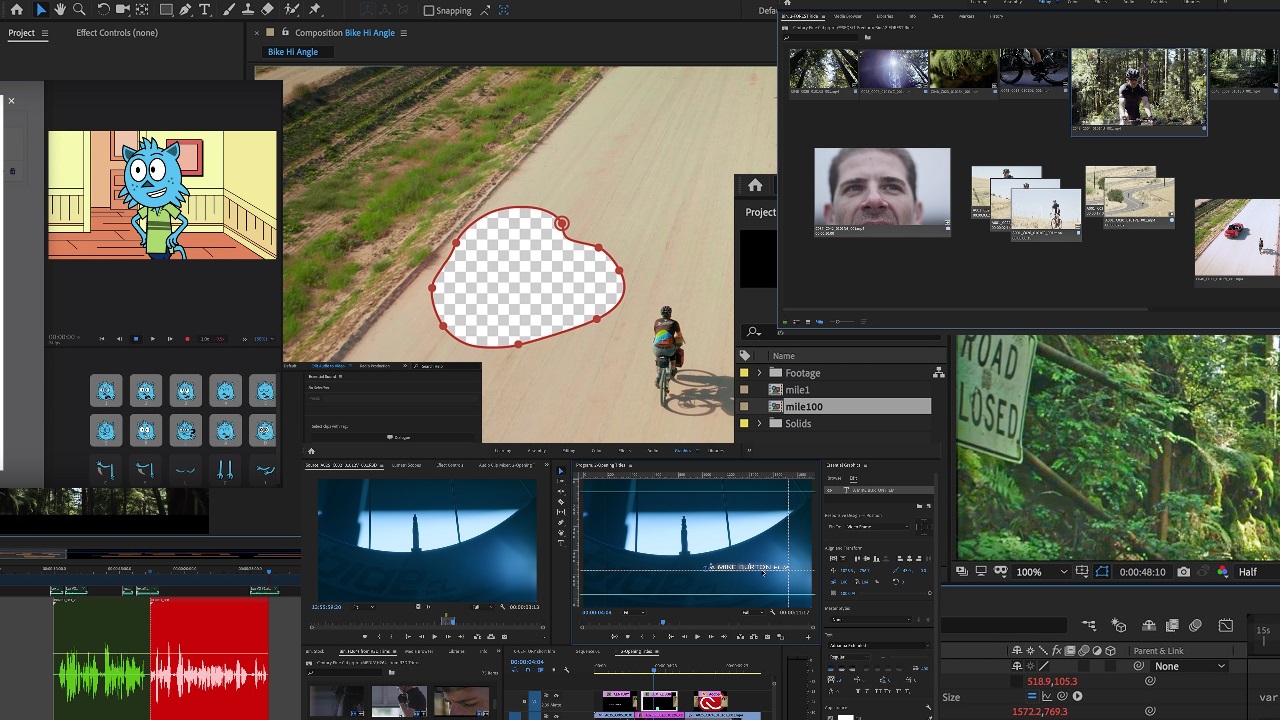Toggle Motion Blur switch in timeline

pyautogui.click(x=1196, y=626)
